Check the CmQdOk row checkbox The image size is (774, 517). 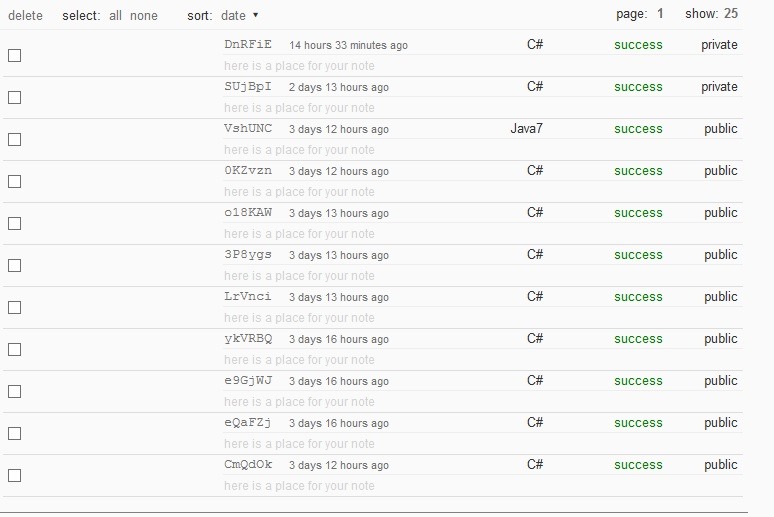click(15, 475)
